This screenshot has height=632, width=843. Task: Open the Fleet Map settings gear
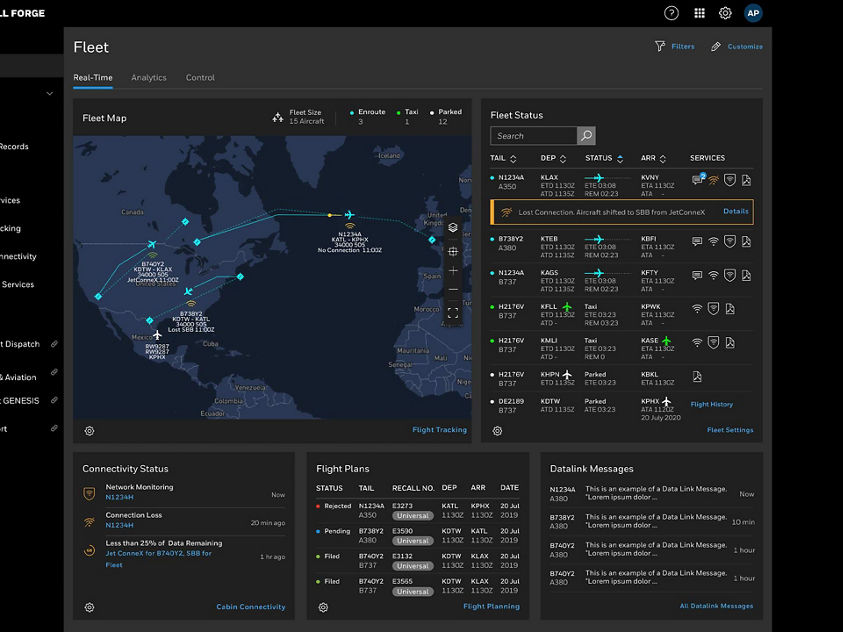pyautogui.click(x=89, y=431)
